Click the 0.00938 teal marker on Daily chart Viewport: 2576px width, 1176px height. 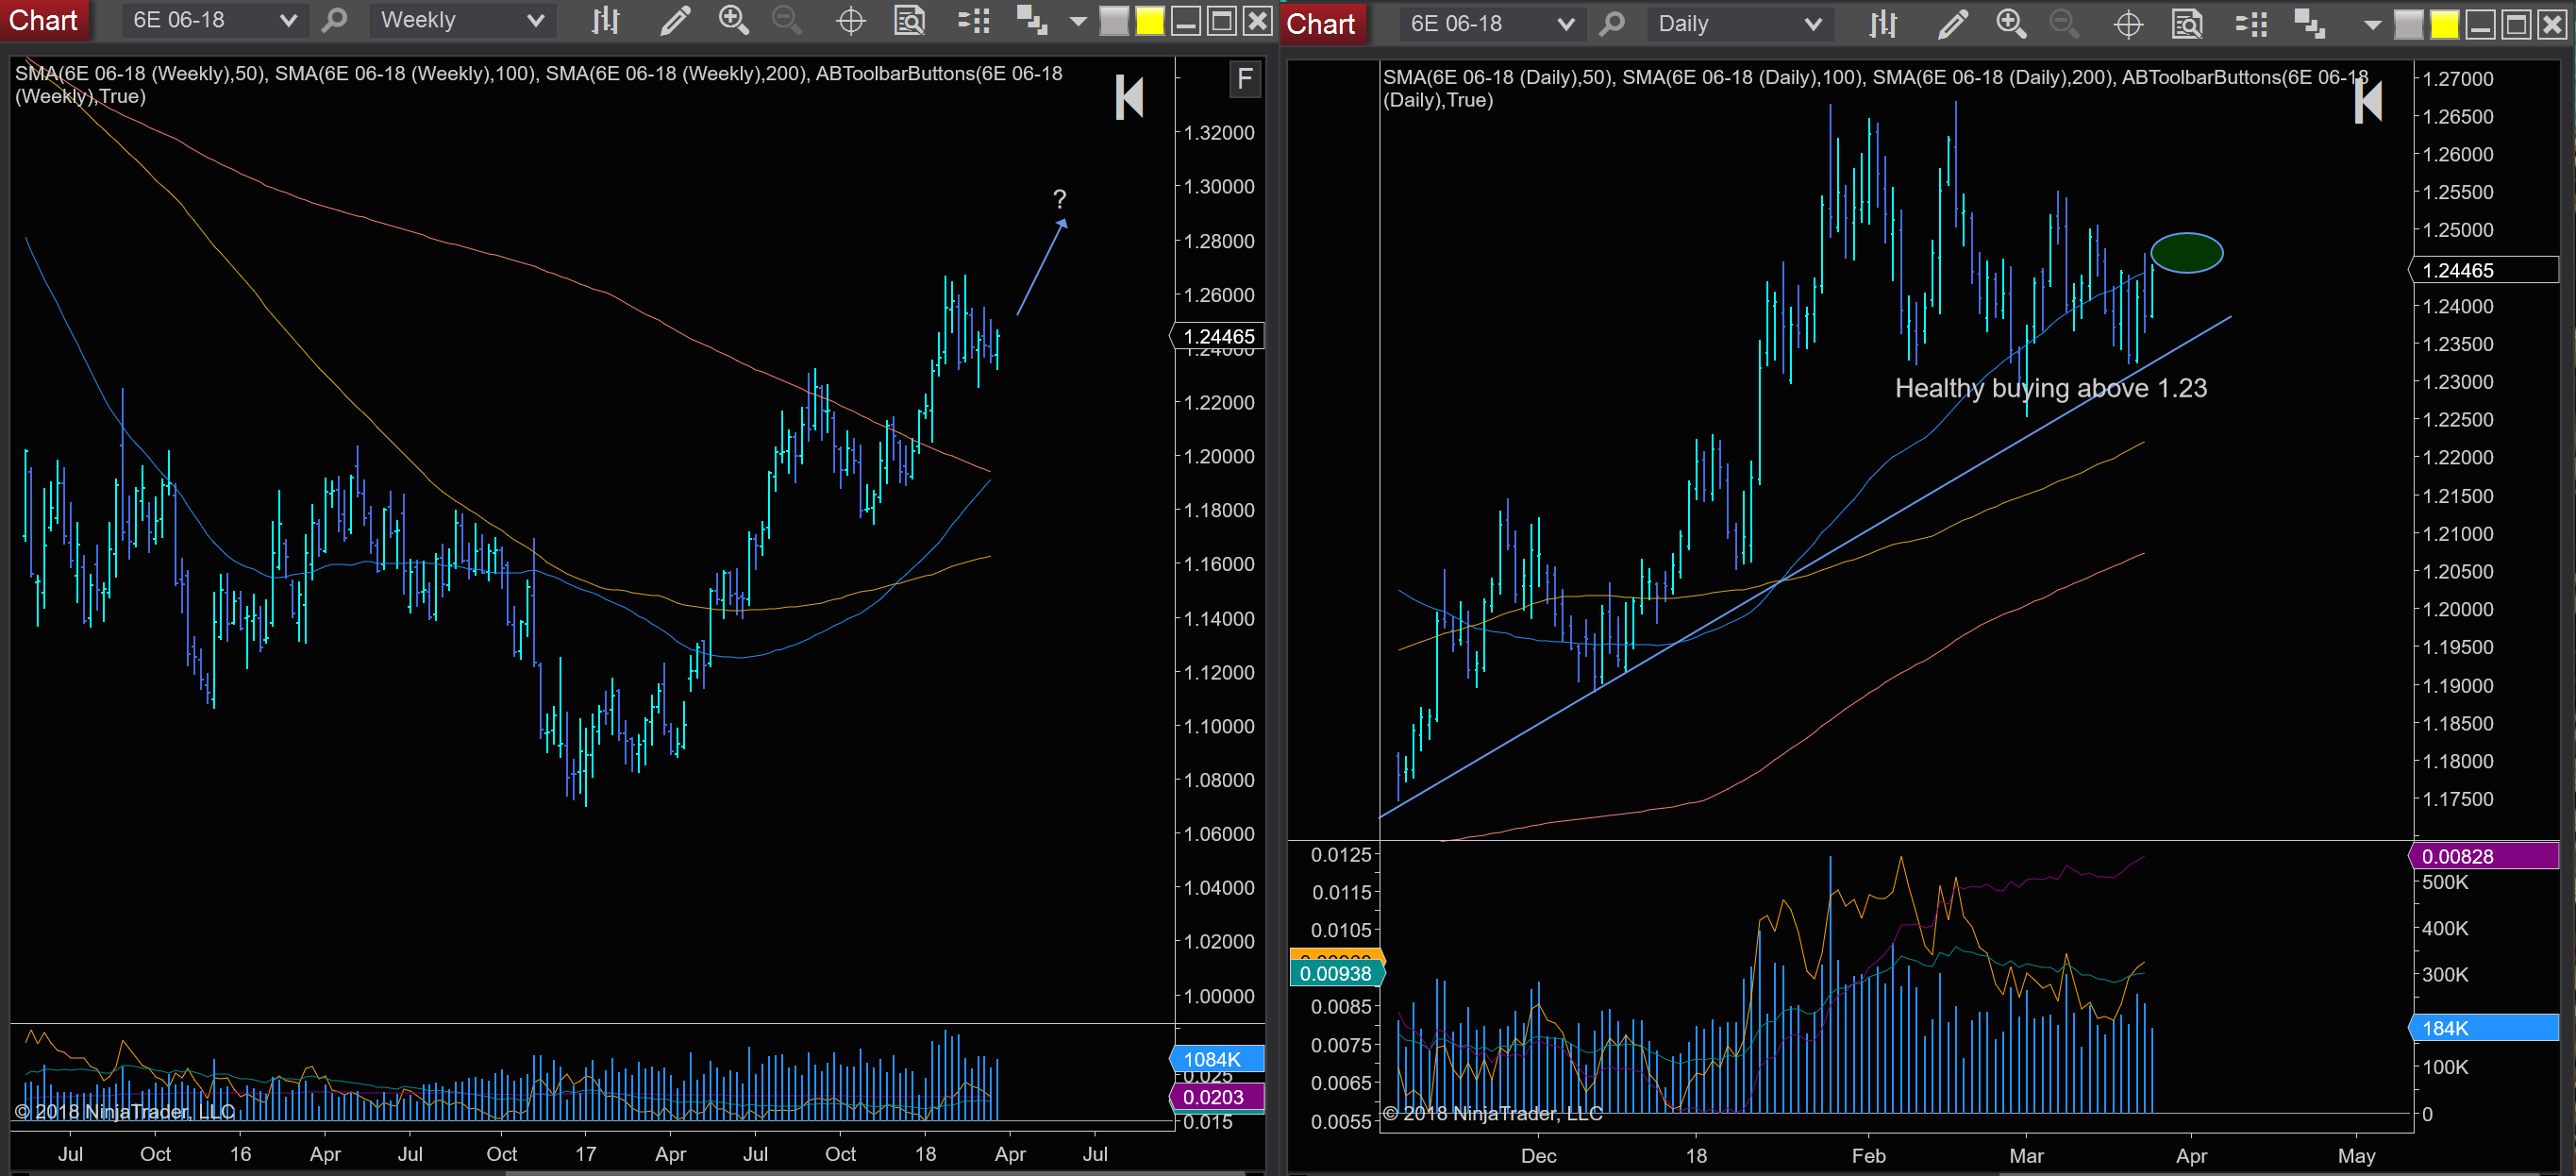pos(1336,973)
